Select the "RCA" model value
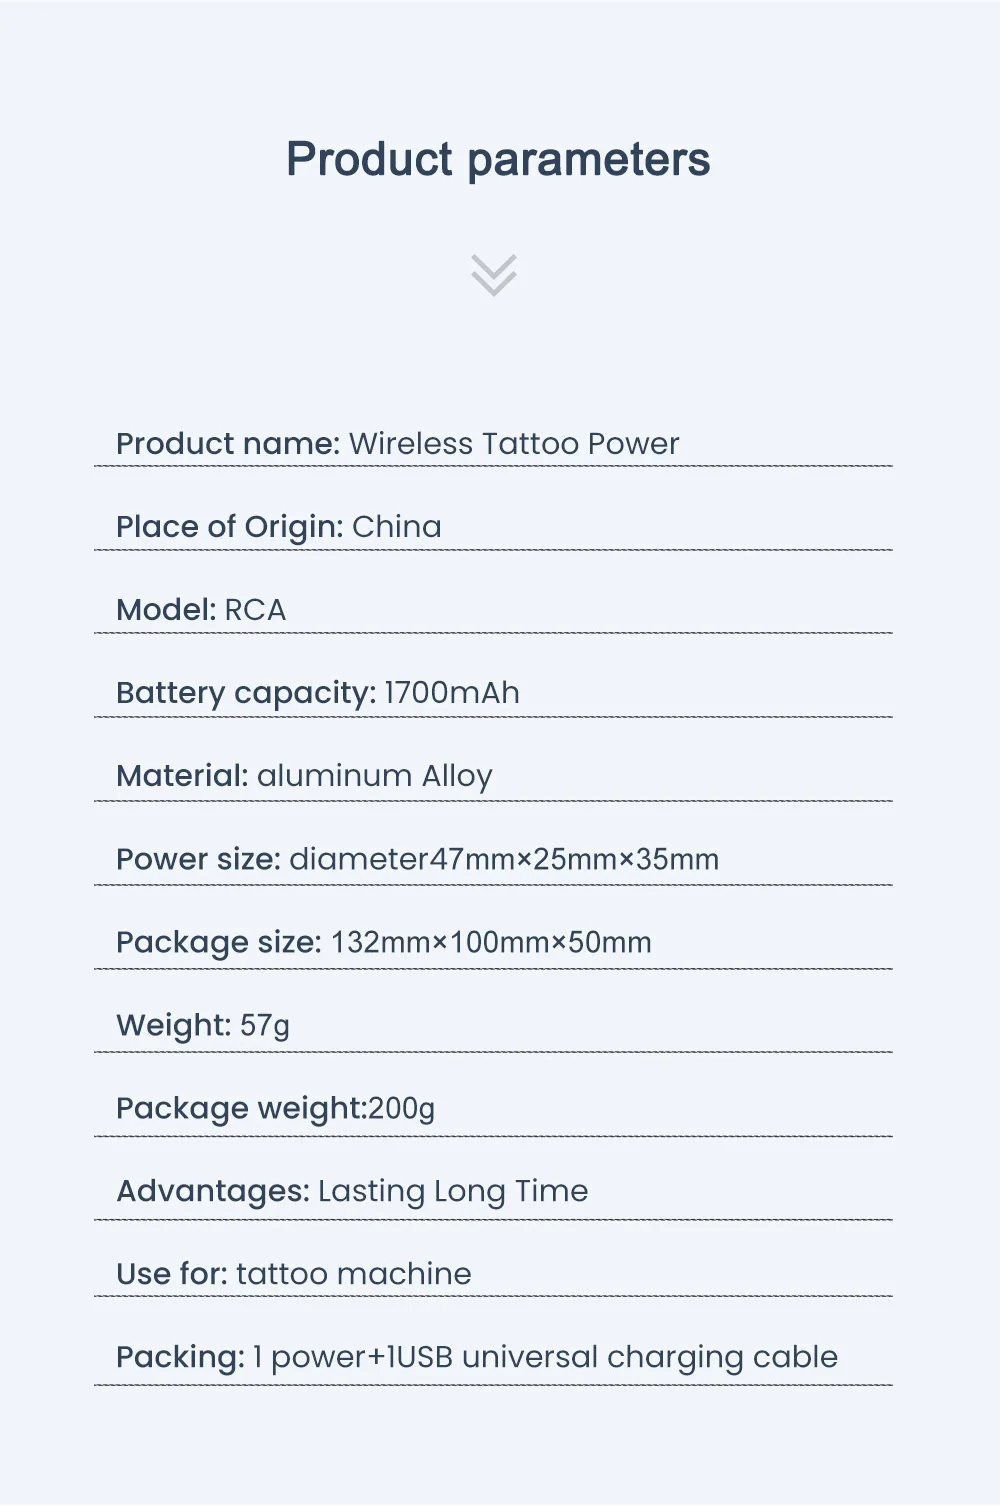1000x1506 pixels. click(256, 610)
